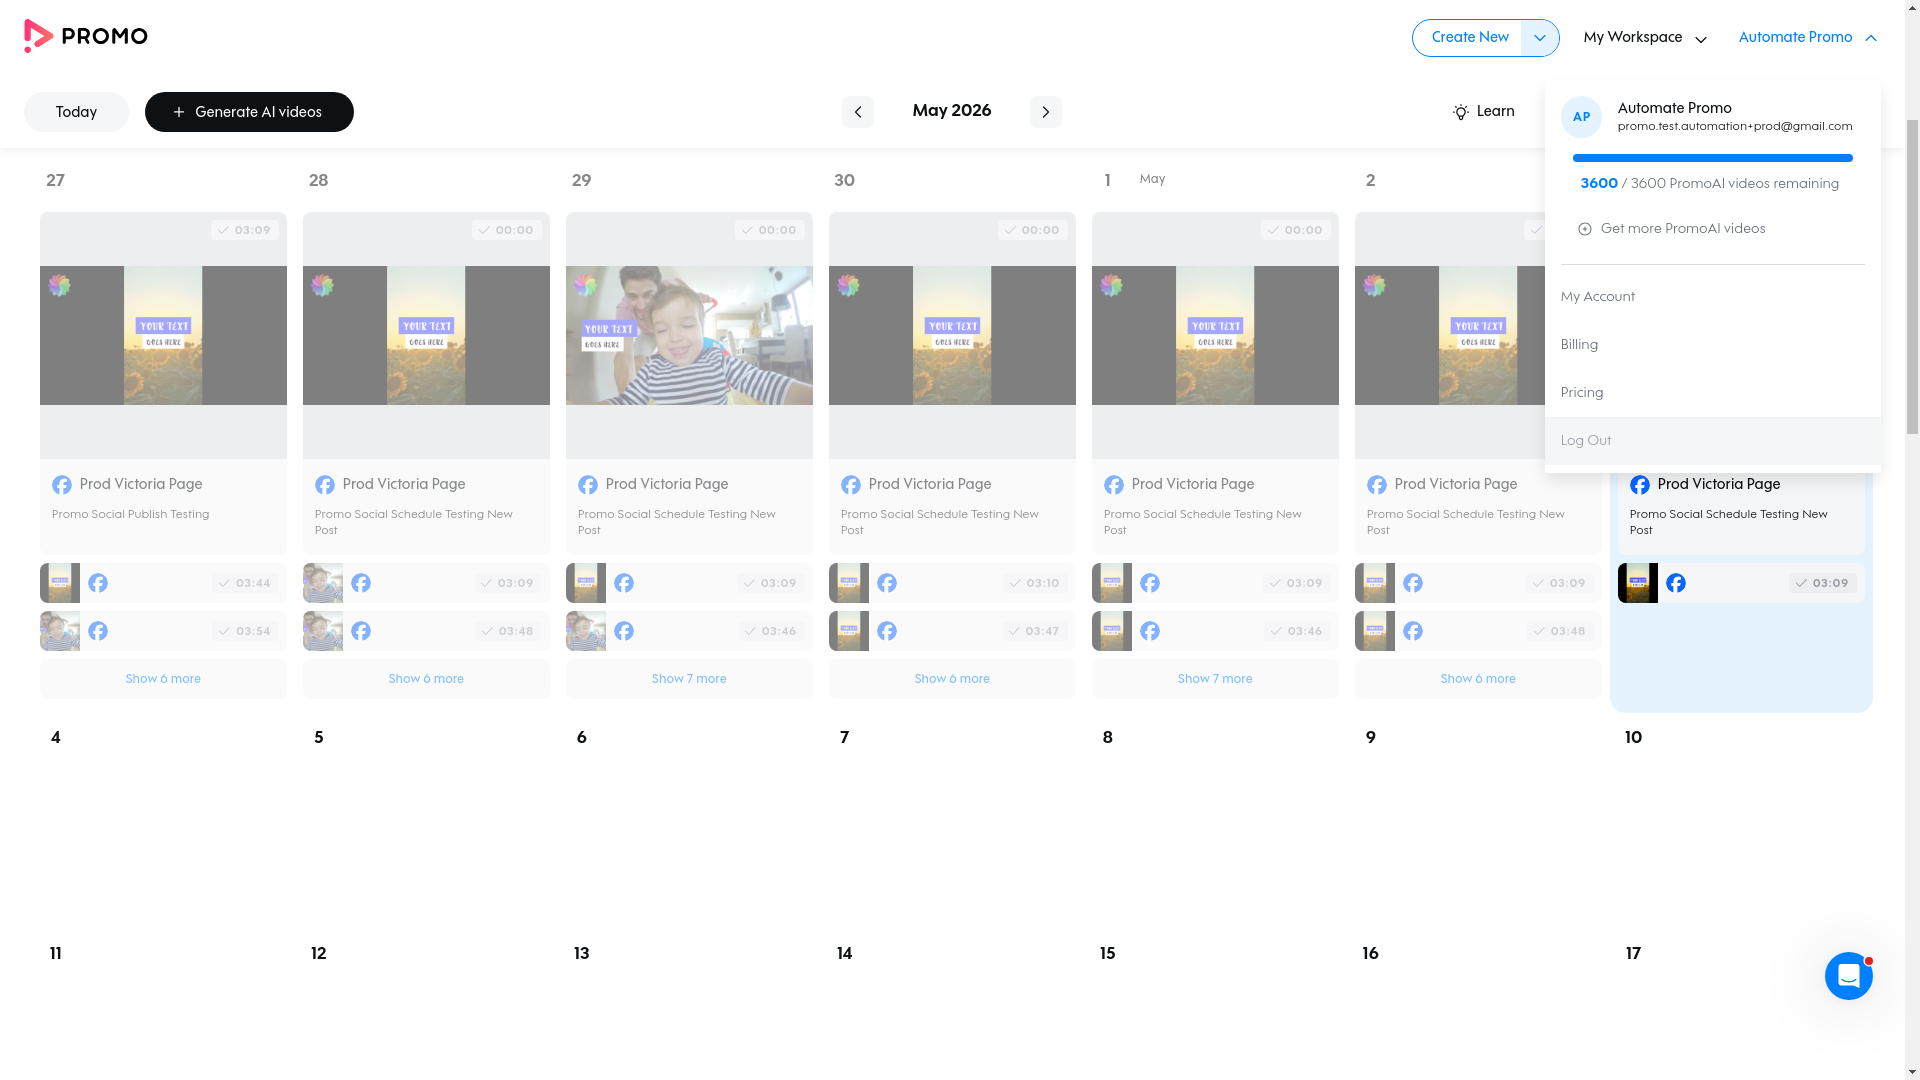Click Facebook icon beside Prod Victoria Page day 2

[1377, 485]
